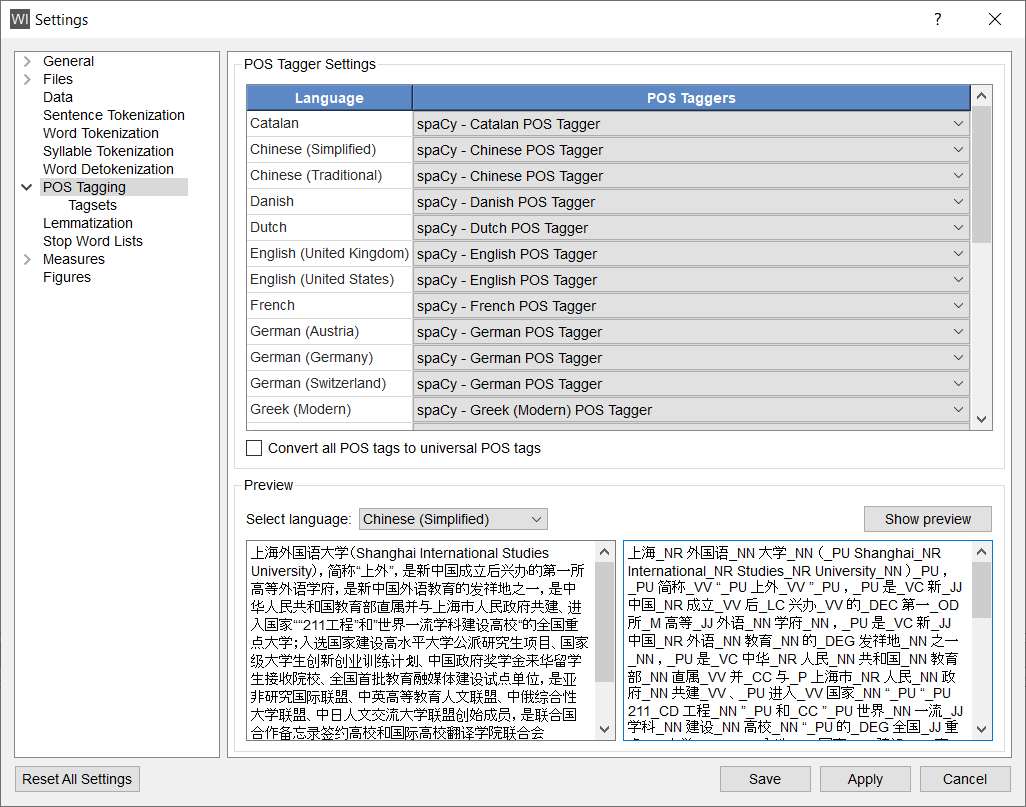Open the Measures settings page
The image size is (1026, 807).
point(73,259)
